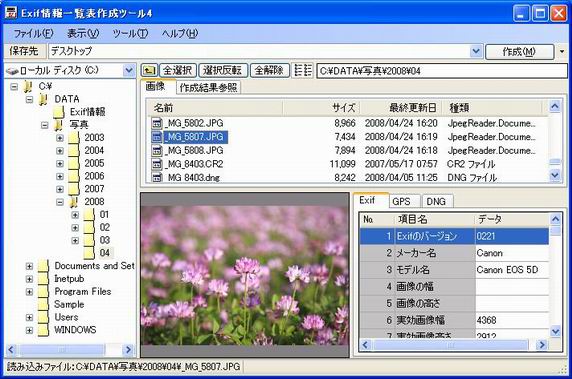Click folder tree horizontal scroll-left arrow
The height and width of the screenshot is (379, 572).
tap(11, 350)
